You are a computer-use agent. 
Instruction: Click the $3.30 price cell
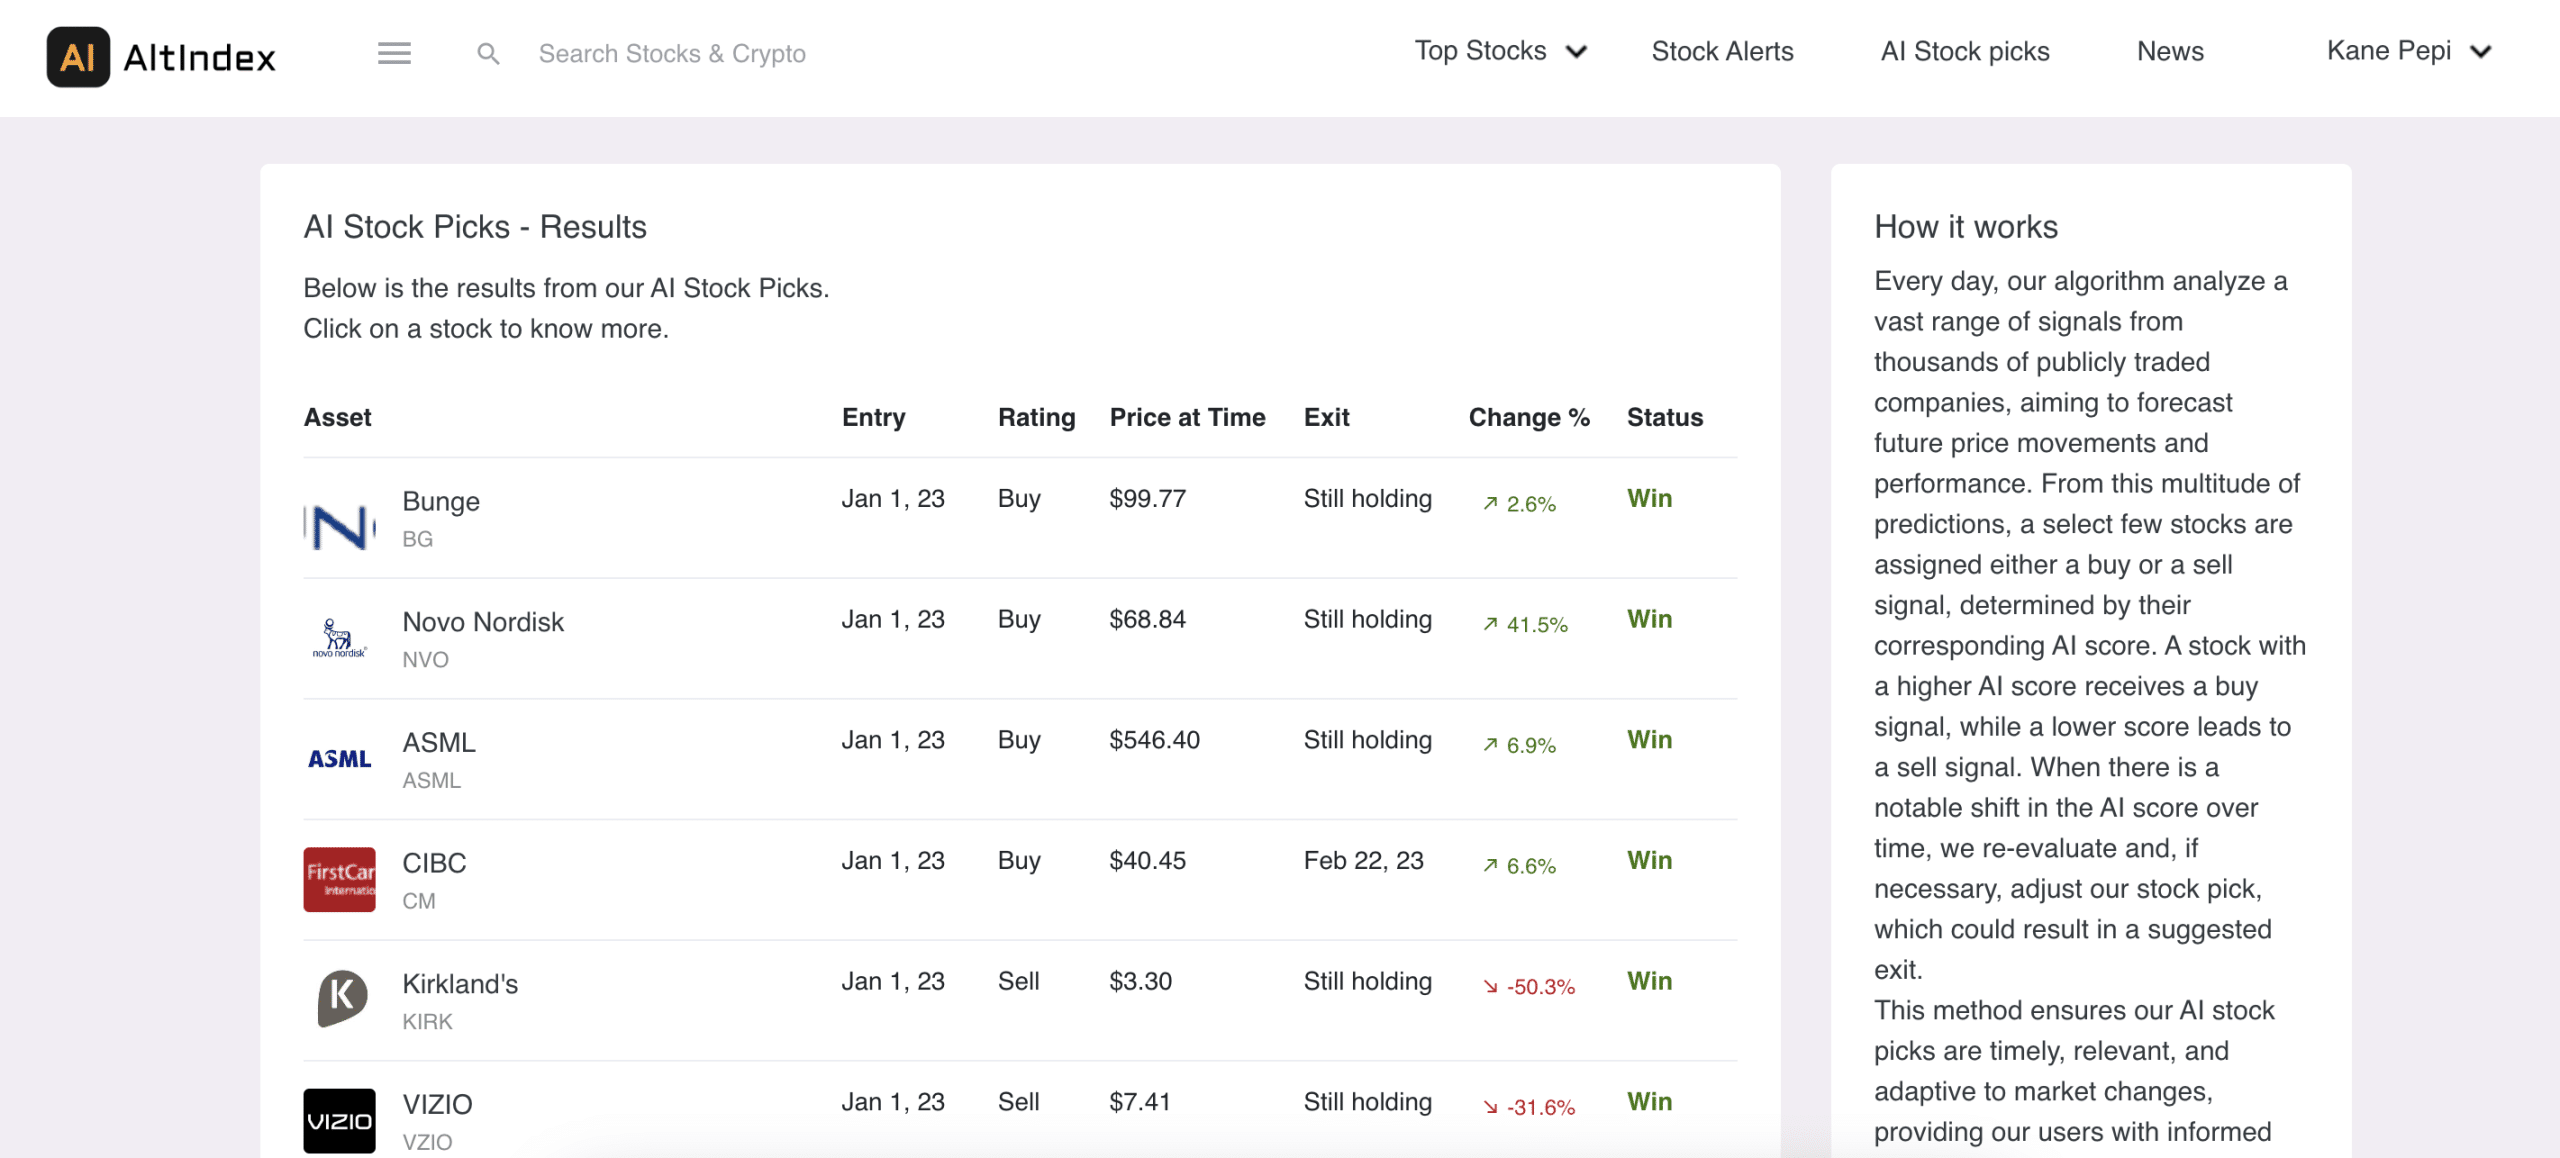(1141, 981)
